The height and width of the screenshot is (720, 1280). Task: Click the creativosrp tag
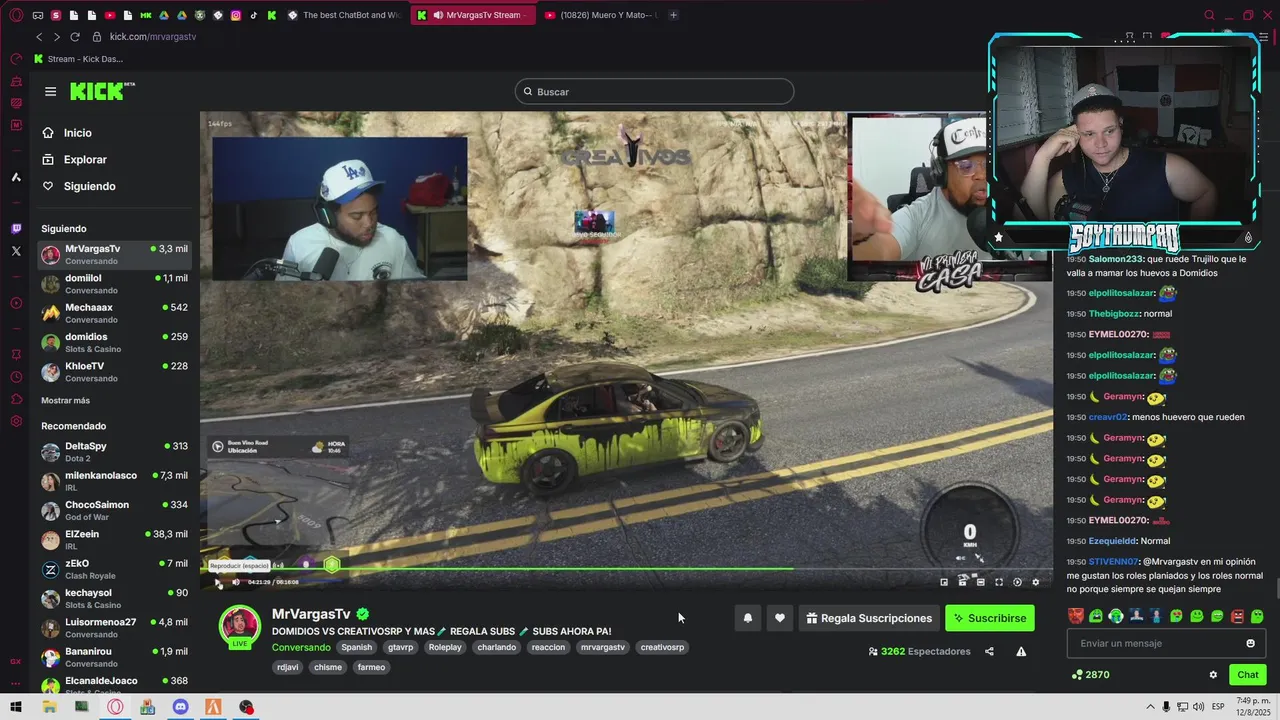662,647
